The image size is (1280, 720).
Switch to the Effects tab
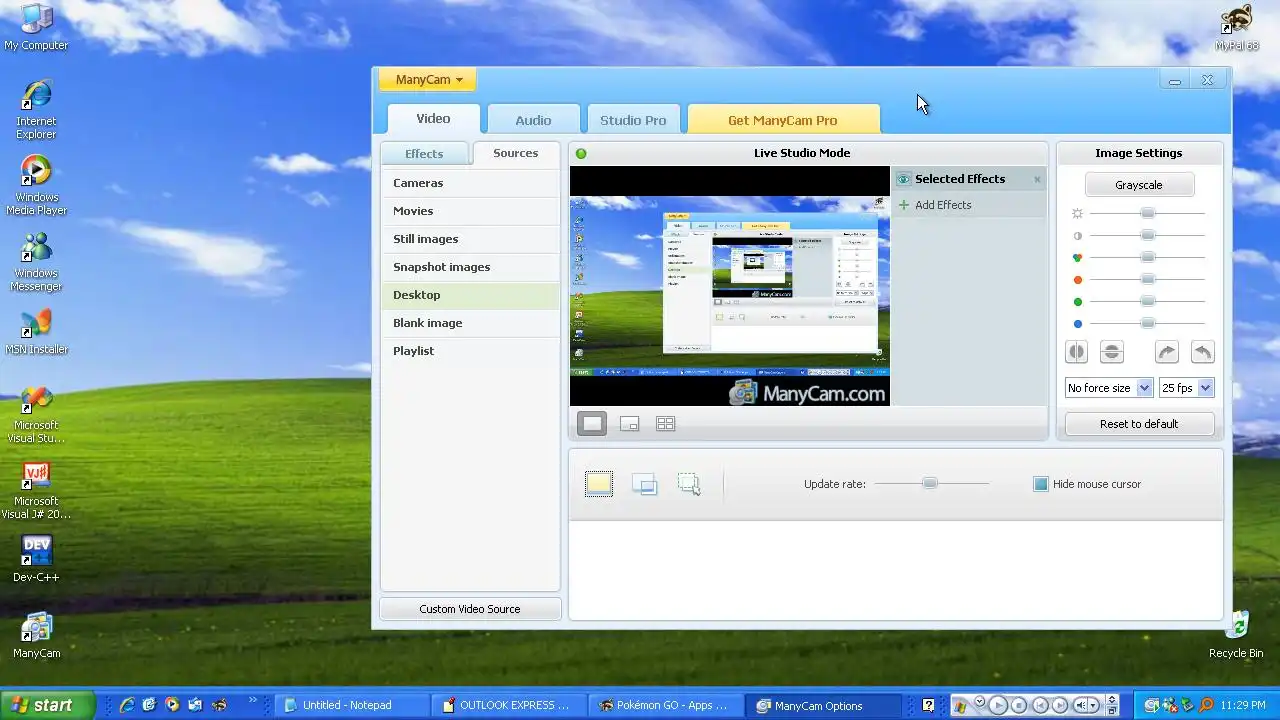(x=424, y=154)
